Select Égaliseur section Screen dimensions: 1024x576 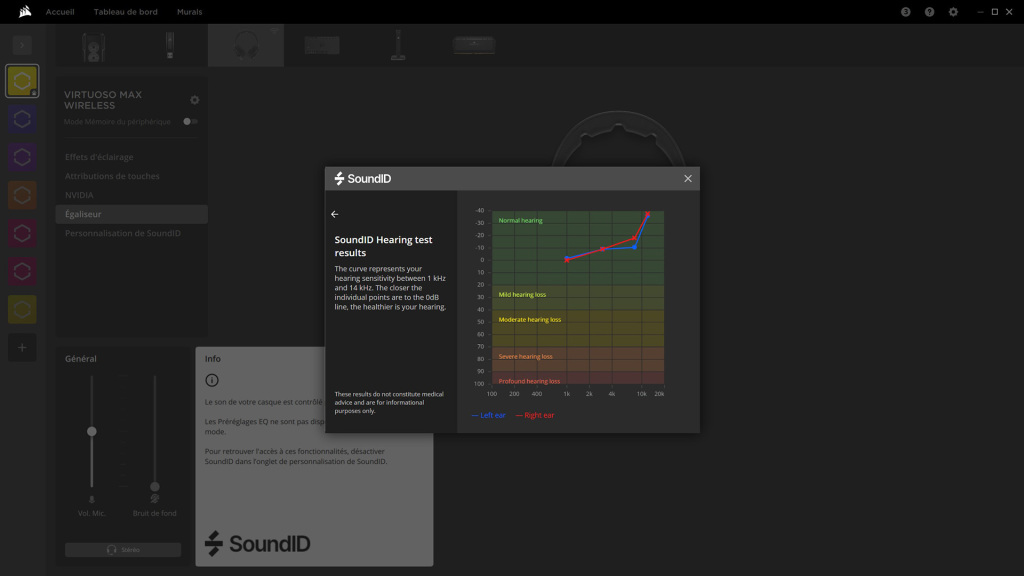pyautogui.click(x=131, y=214)
